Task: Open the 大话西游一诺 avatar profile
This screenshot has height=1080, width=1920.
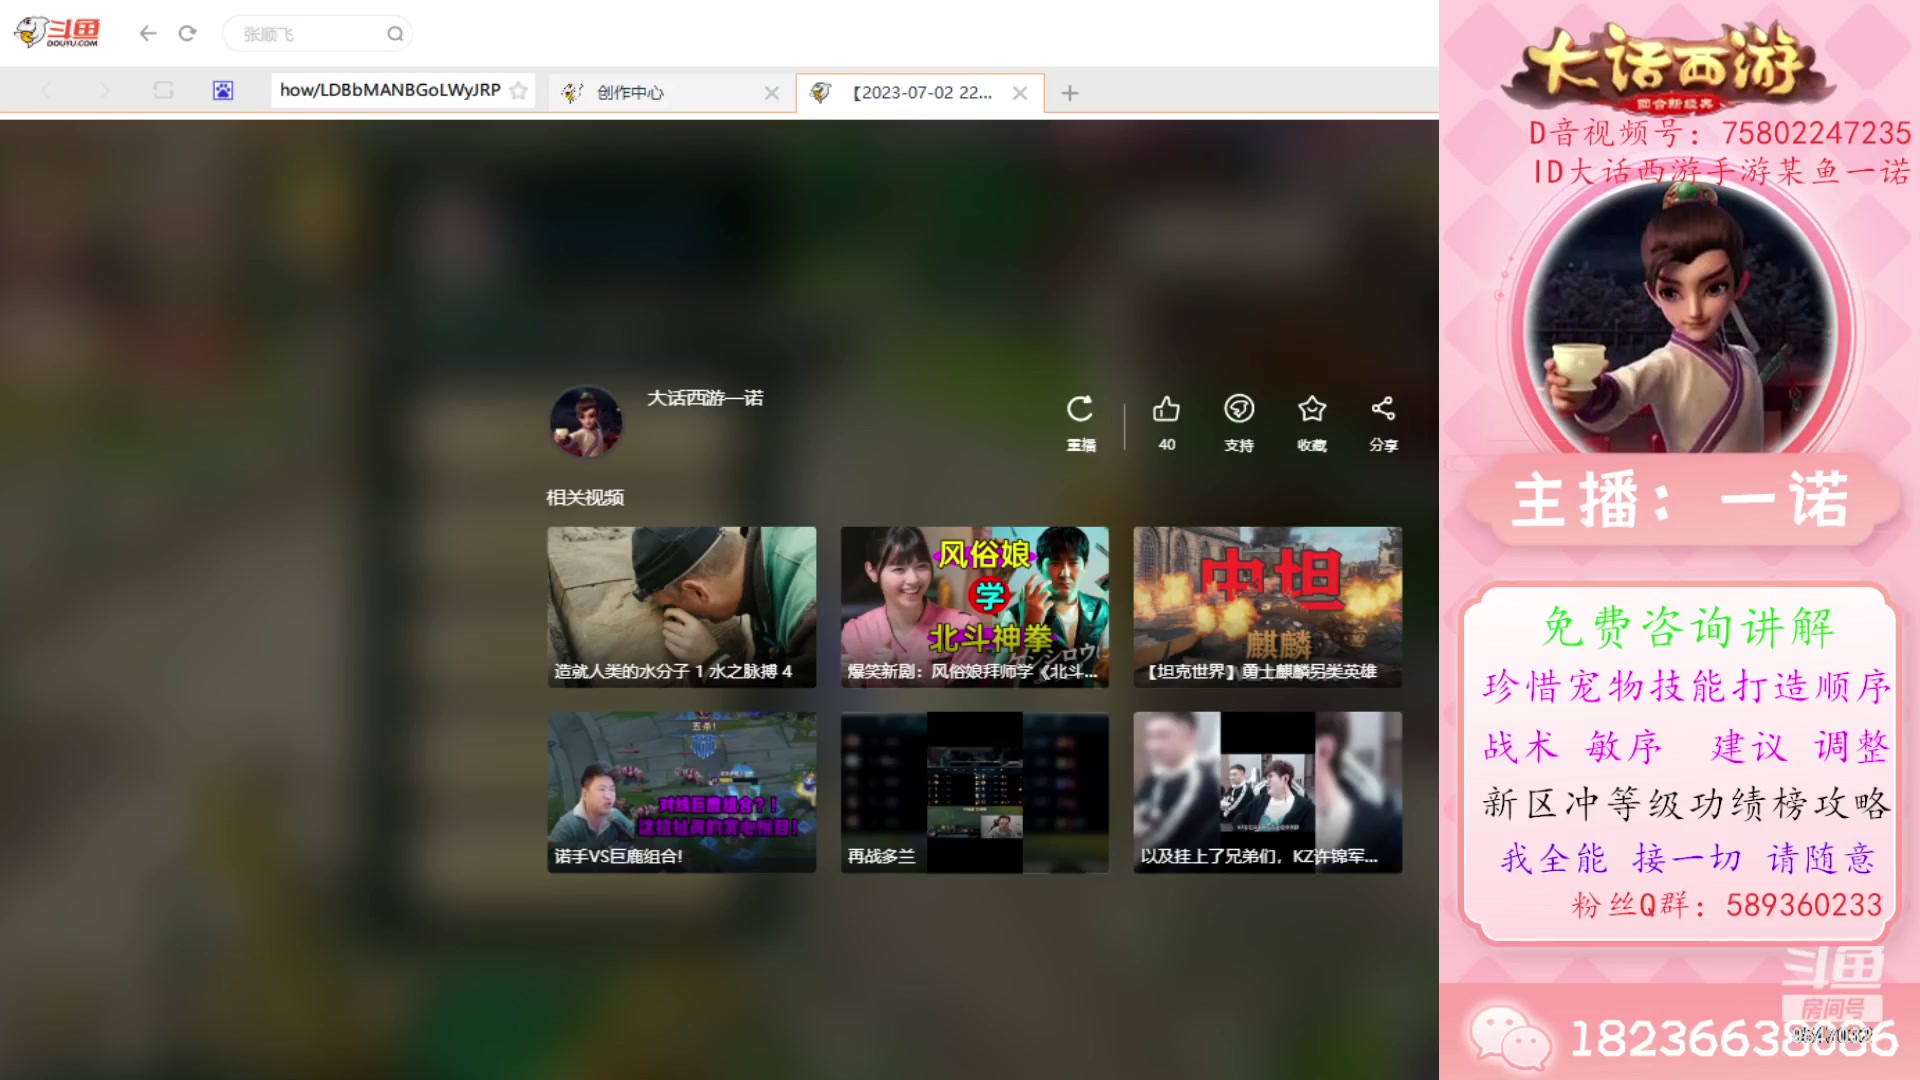Action: (x=586, y=421)
